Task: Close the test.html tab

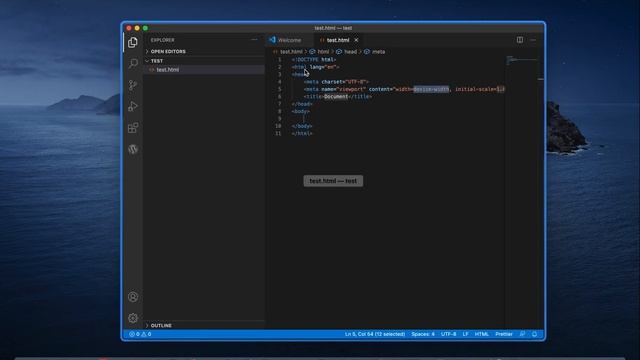Action: pos(356,40)
